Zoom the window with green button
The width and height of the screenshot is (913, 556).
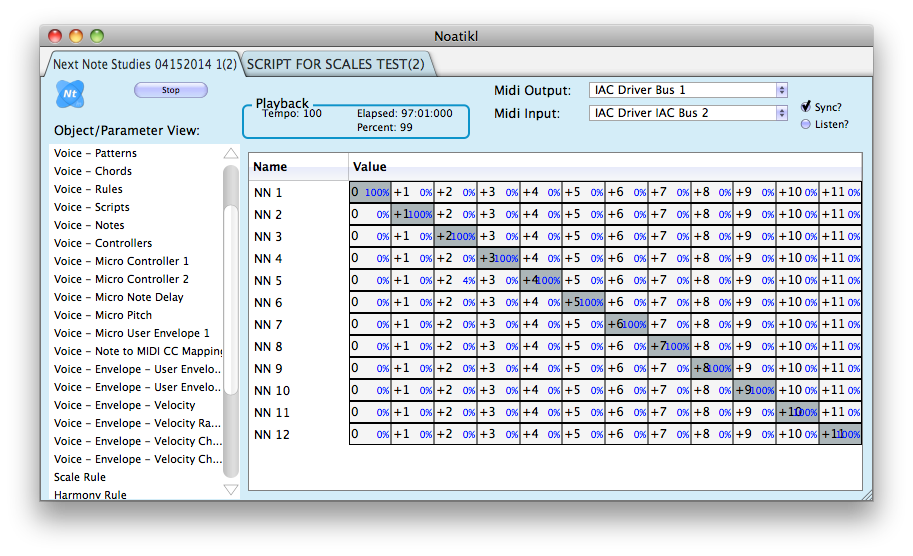point(97,36)
